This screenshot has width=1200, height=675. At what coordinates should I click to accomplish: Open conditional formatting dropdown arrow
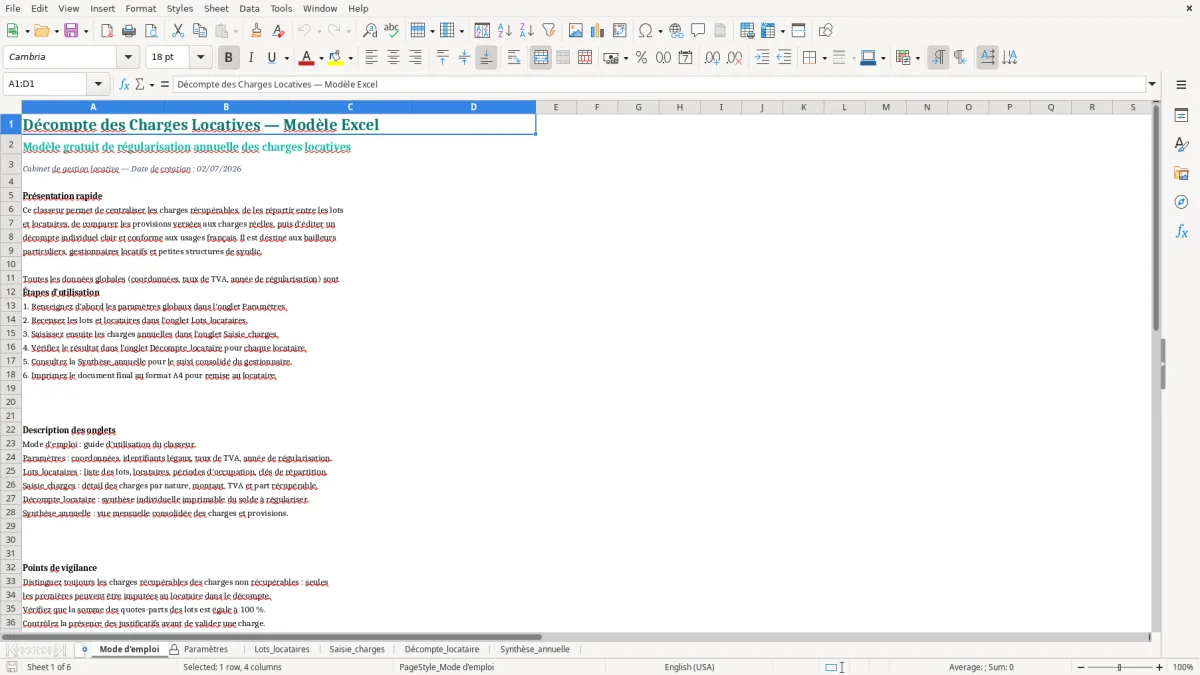pyautogui.click(x=917, y=58)
